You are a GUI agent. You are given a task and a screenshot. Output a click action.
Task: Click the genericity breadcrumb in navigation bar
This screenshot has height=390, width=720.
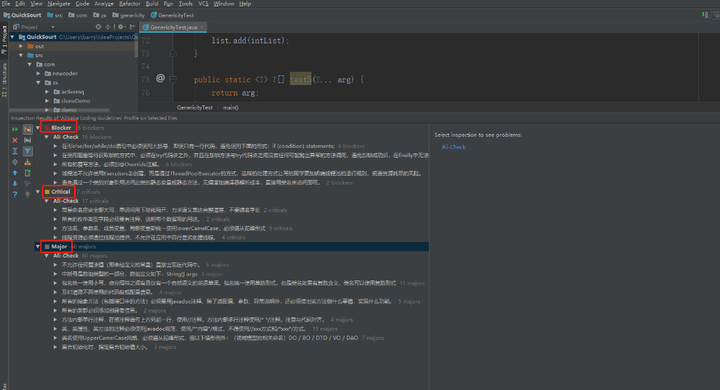point(129,15)
